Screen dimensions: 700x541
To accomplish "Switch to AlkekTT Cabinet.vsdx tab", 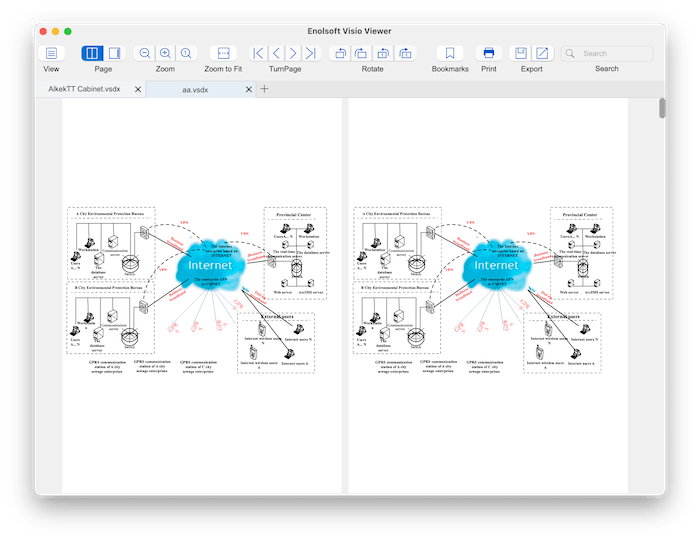I will [x=85, y=89].
